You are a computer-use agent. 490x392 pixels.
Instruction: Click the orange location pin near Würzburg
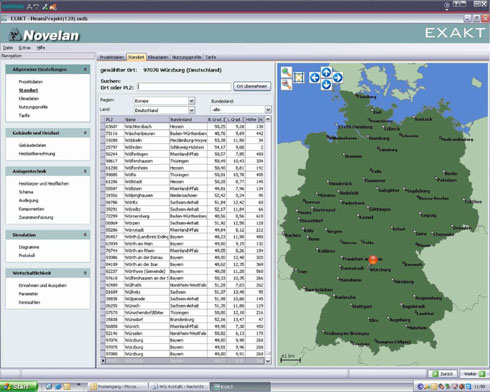click(x=373, y=260)
